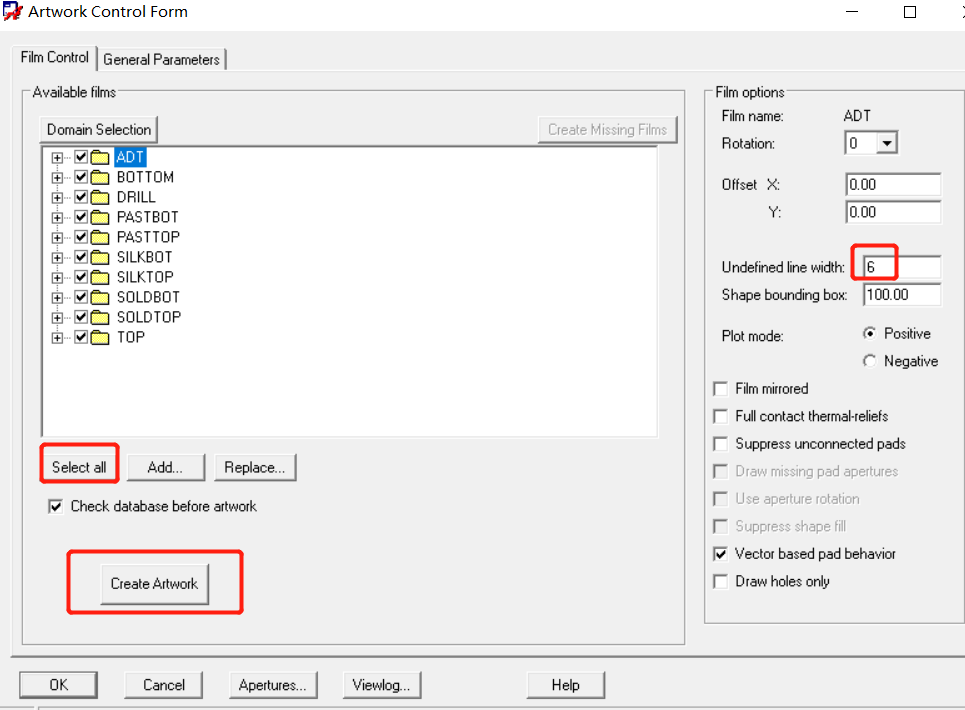The image size is (965, 710).
Task: Enable Draw holes only
Action: pos(720,581)
